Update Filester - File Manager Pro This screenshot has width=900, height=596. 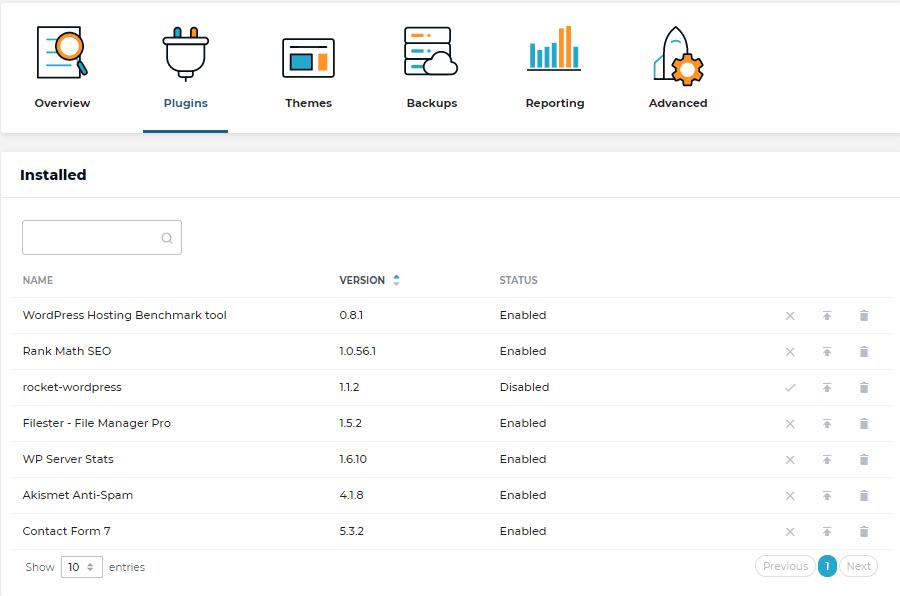click(827, 424)
